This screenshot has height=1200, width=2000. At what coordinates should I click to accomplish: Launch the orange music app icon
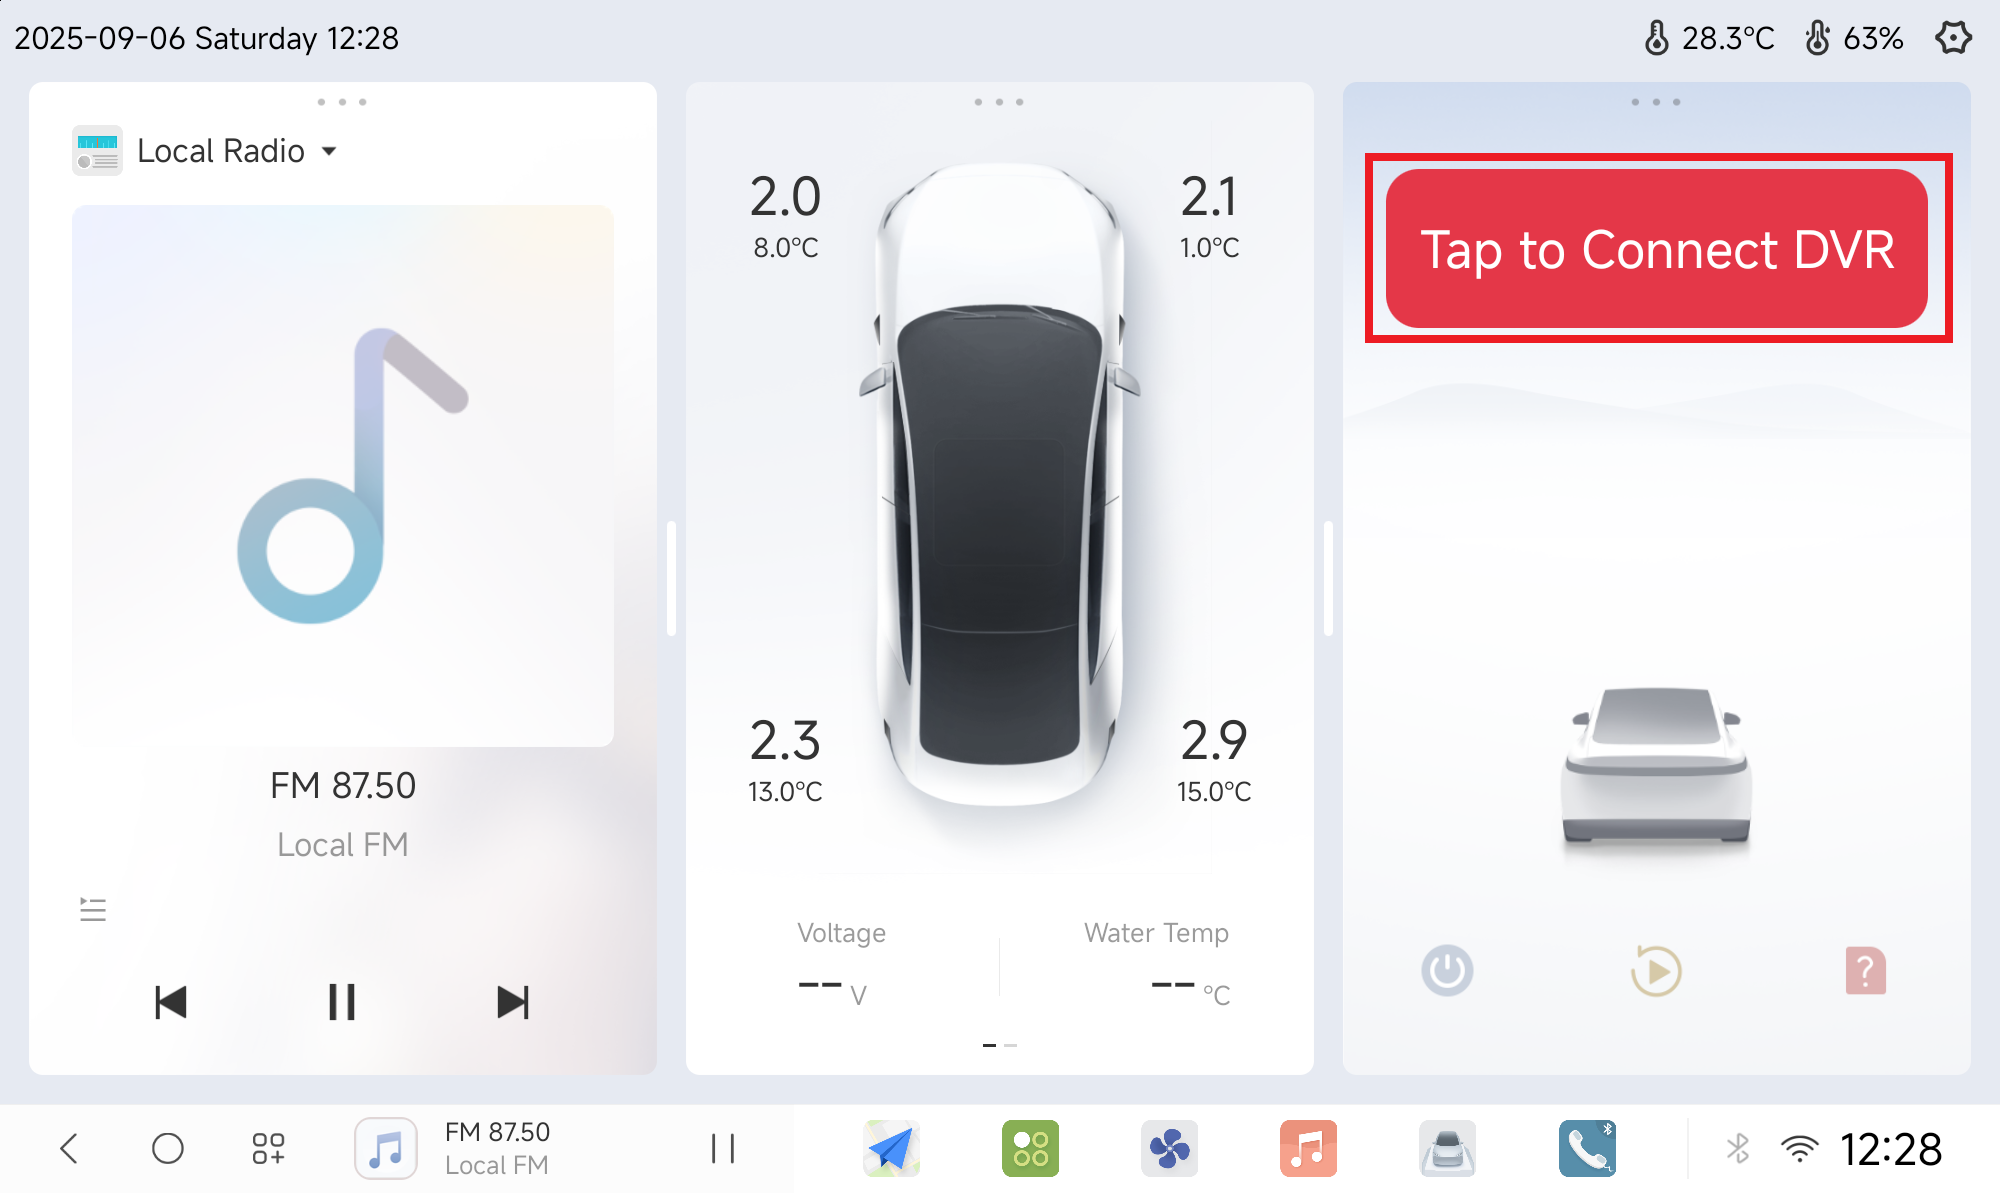(1308, 1148)
